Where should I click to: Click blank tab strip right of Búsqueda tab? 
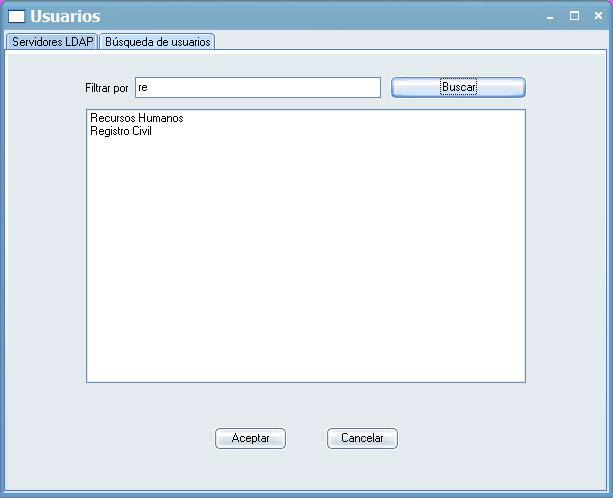(x=400, y=42)
